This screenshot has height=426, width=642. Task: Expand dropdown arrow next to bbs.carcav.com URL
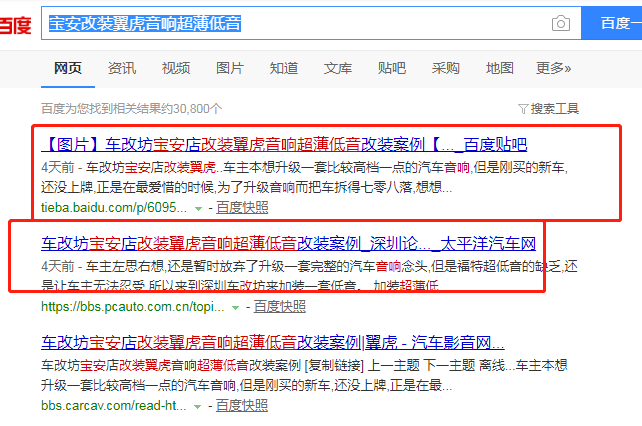pyautogui.click(x=198, y=407)
